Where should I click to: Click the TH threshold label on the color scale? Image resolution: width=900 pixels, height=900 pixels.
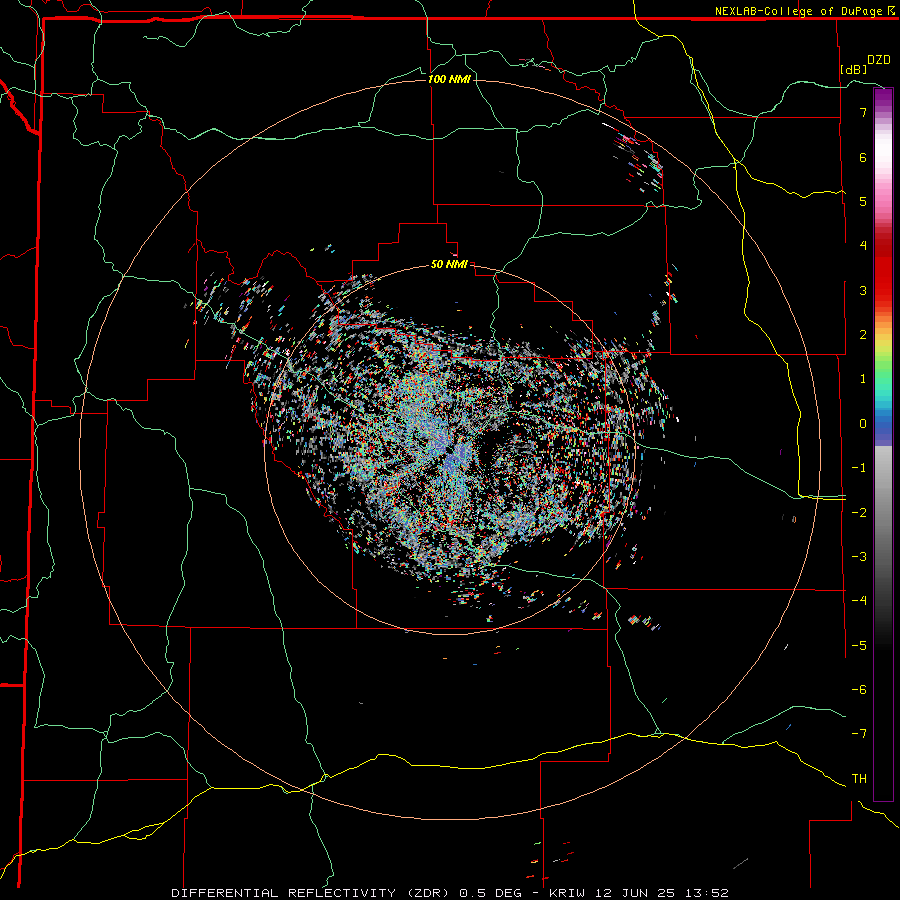859,779
